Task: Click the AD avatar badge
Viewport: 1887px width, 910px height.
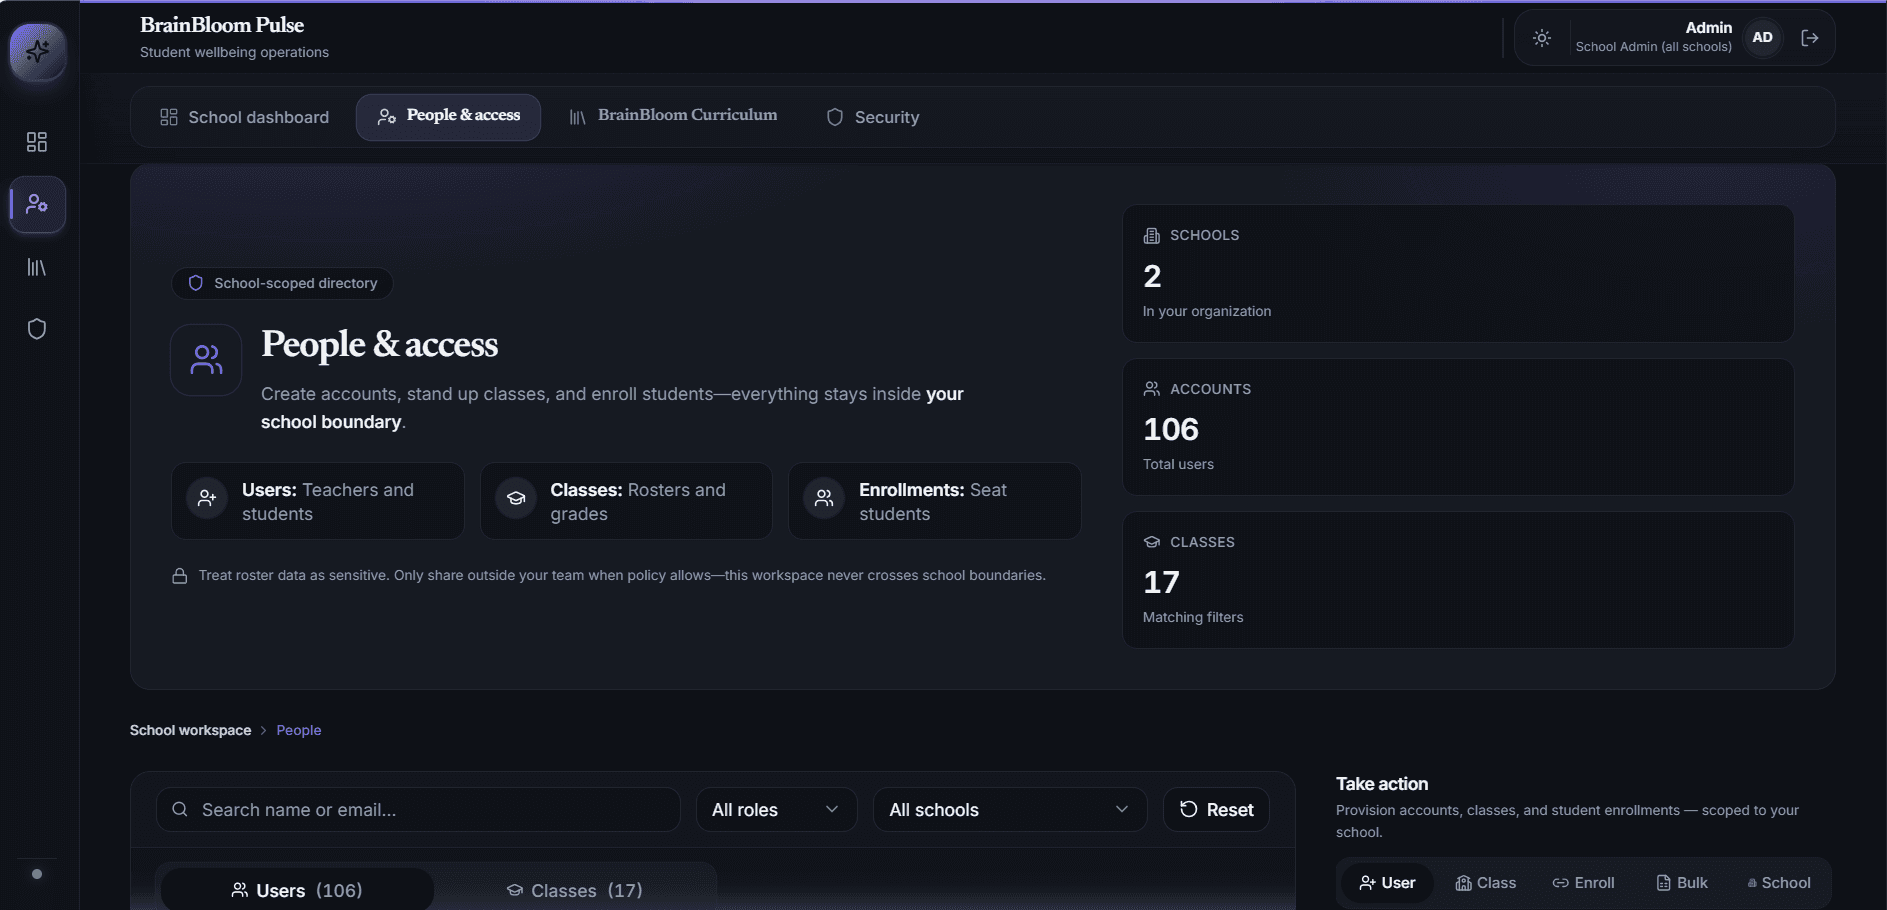Action: (x=1762, y=38)
